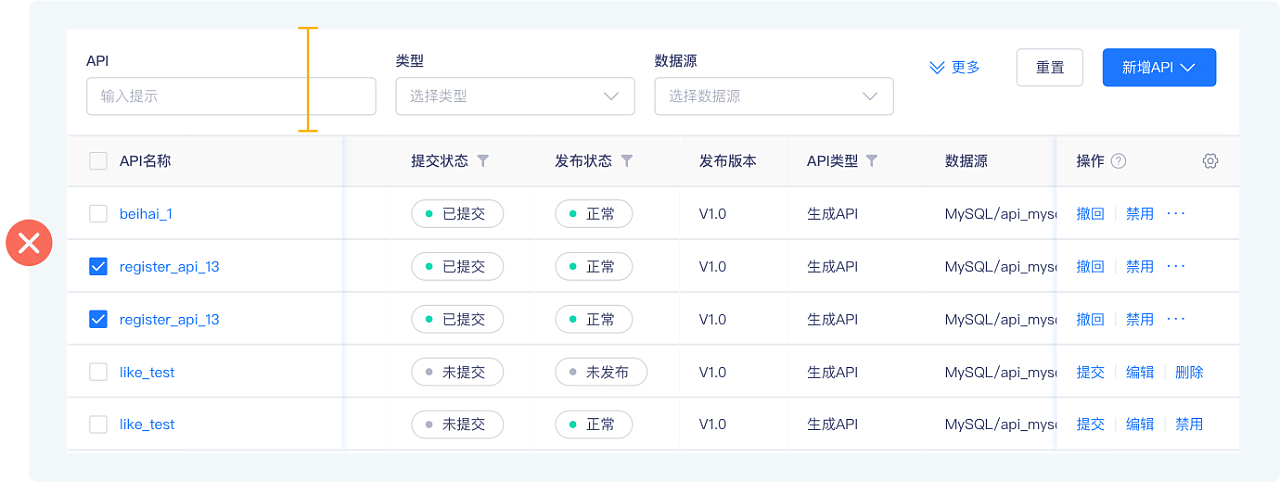Open the 选择数据源 dropdown
The height and width of the screenshot is (482, 1280).
[773, 96]
